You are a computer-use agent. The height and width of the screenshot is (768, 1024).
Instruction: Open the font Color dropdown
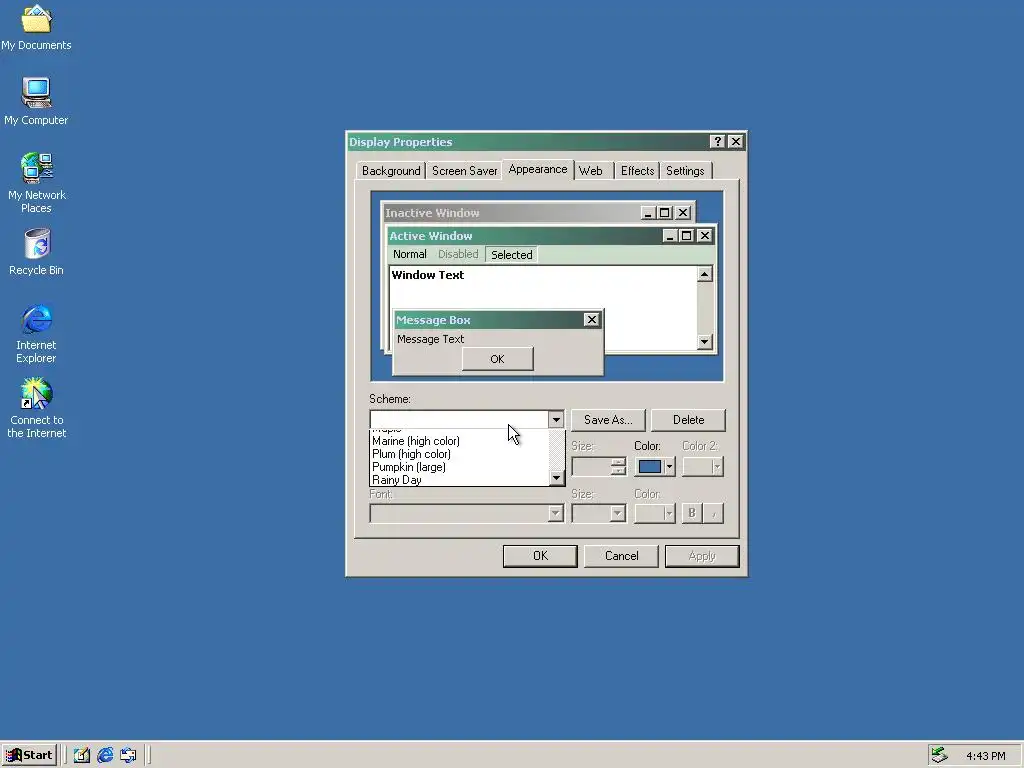coord(654,513)
